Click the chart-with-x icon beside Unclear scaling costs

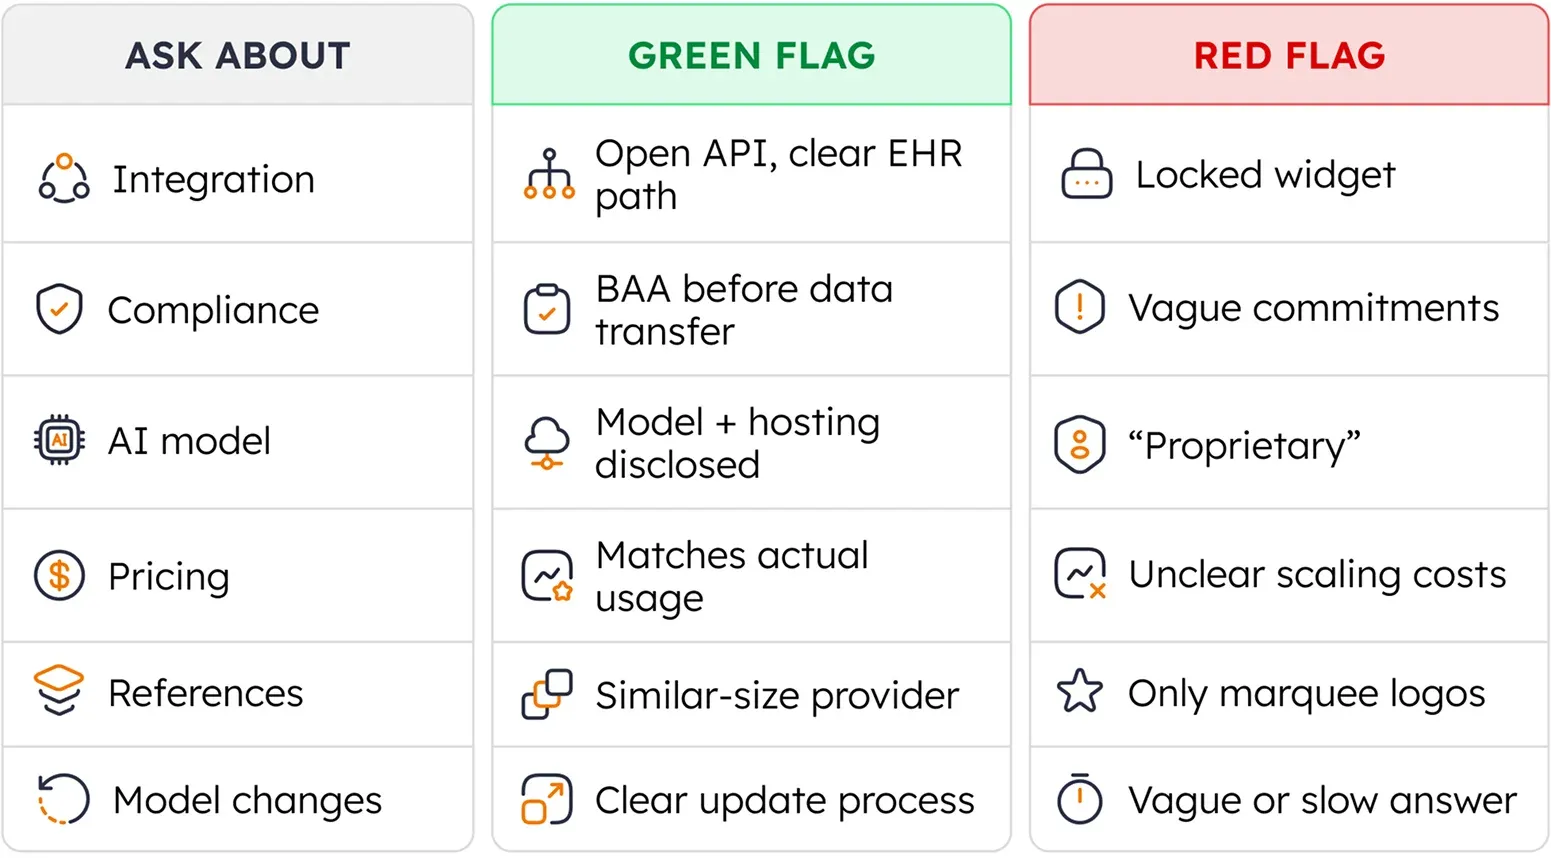tap(1081, 574)
